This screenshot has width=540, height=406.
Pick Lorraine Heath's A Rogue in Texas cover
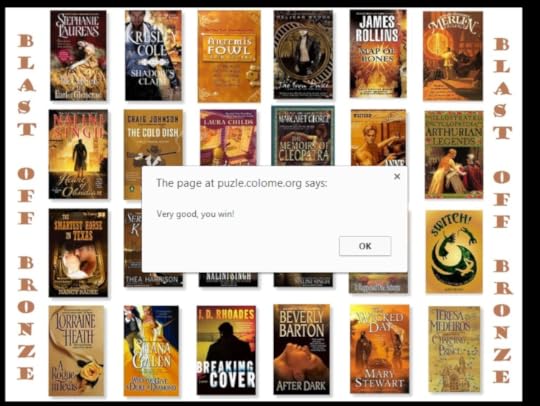coord(76,351)
